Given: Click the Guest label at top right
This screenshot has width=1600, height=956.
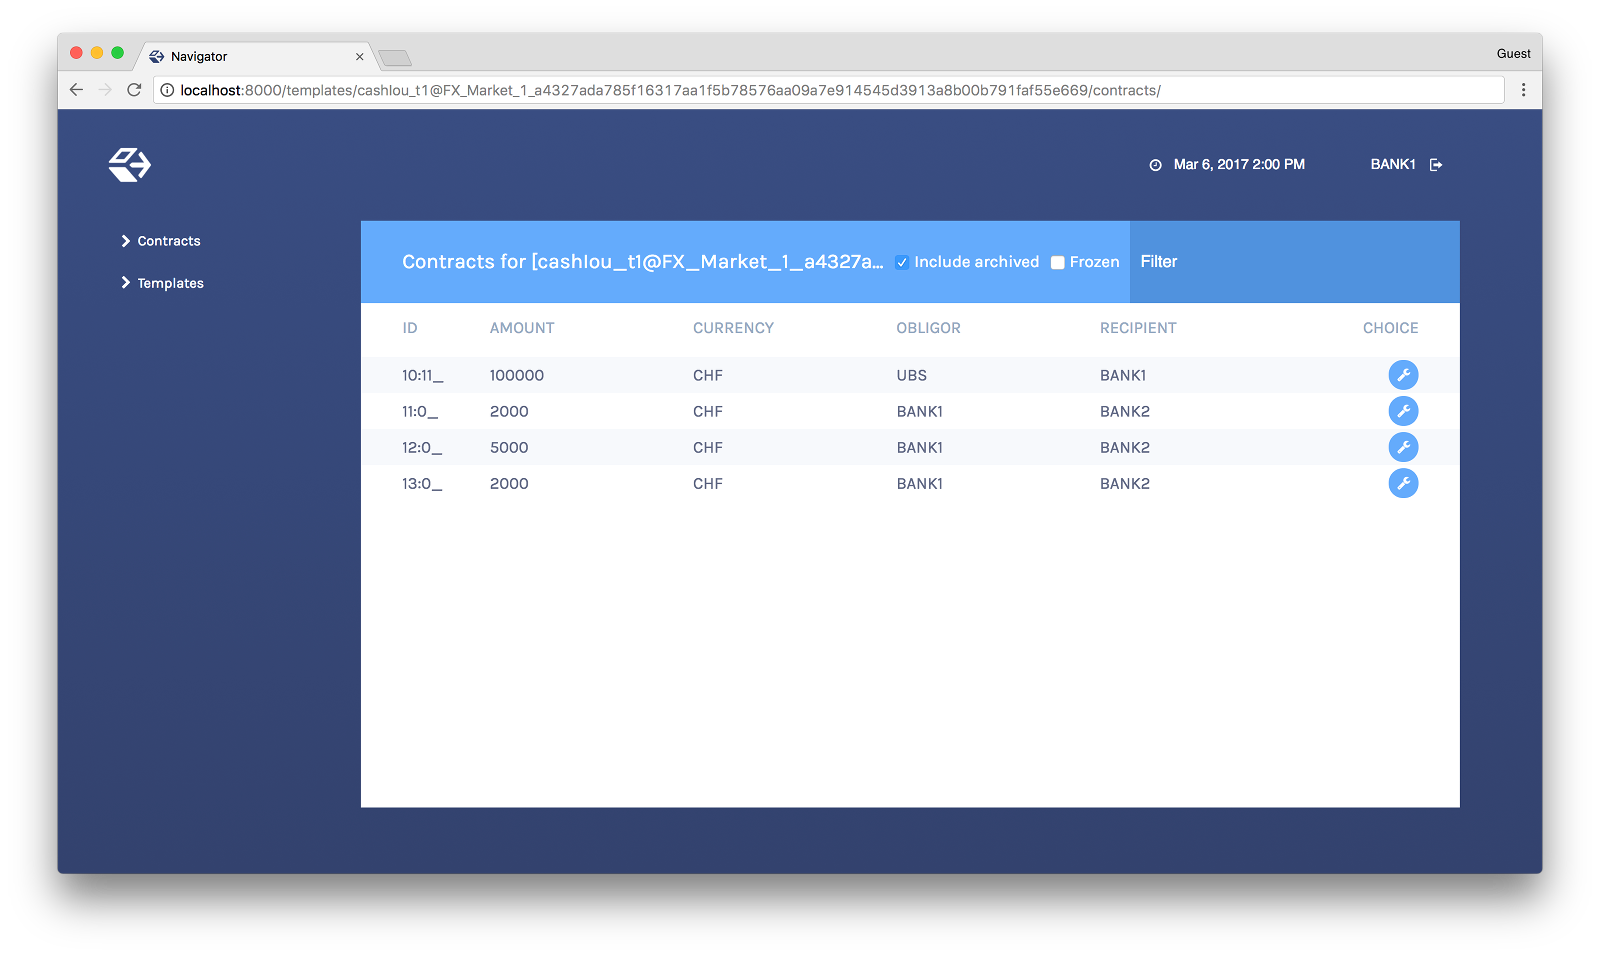Looking at the screenshot, I should [x=1513, y=53].
